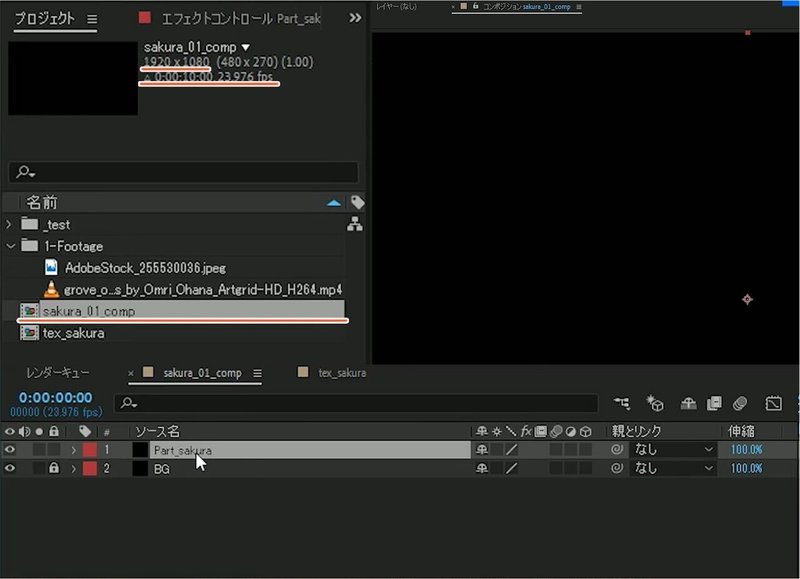This screenshot has width=800, height=579.
Task: Toggle hide shy layers icon
Action: point(688,404)
